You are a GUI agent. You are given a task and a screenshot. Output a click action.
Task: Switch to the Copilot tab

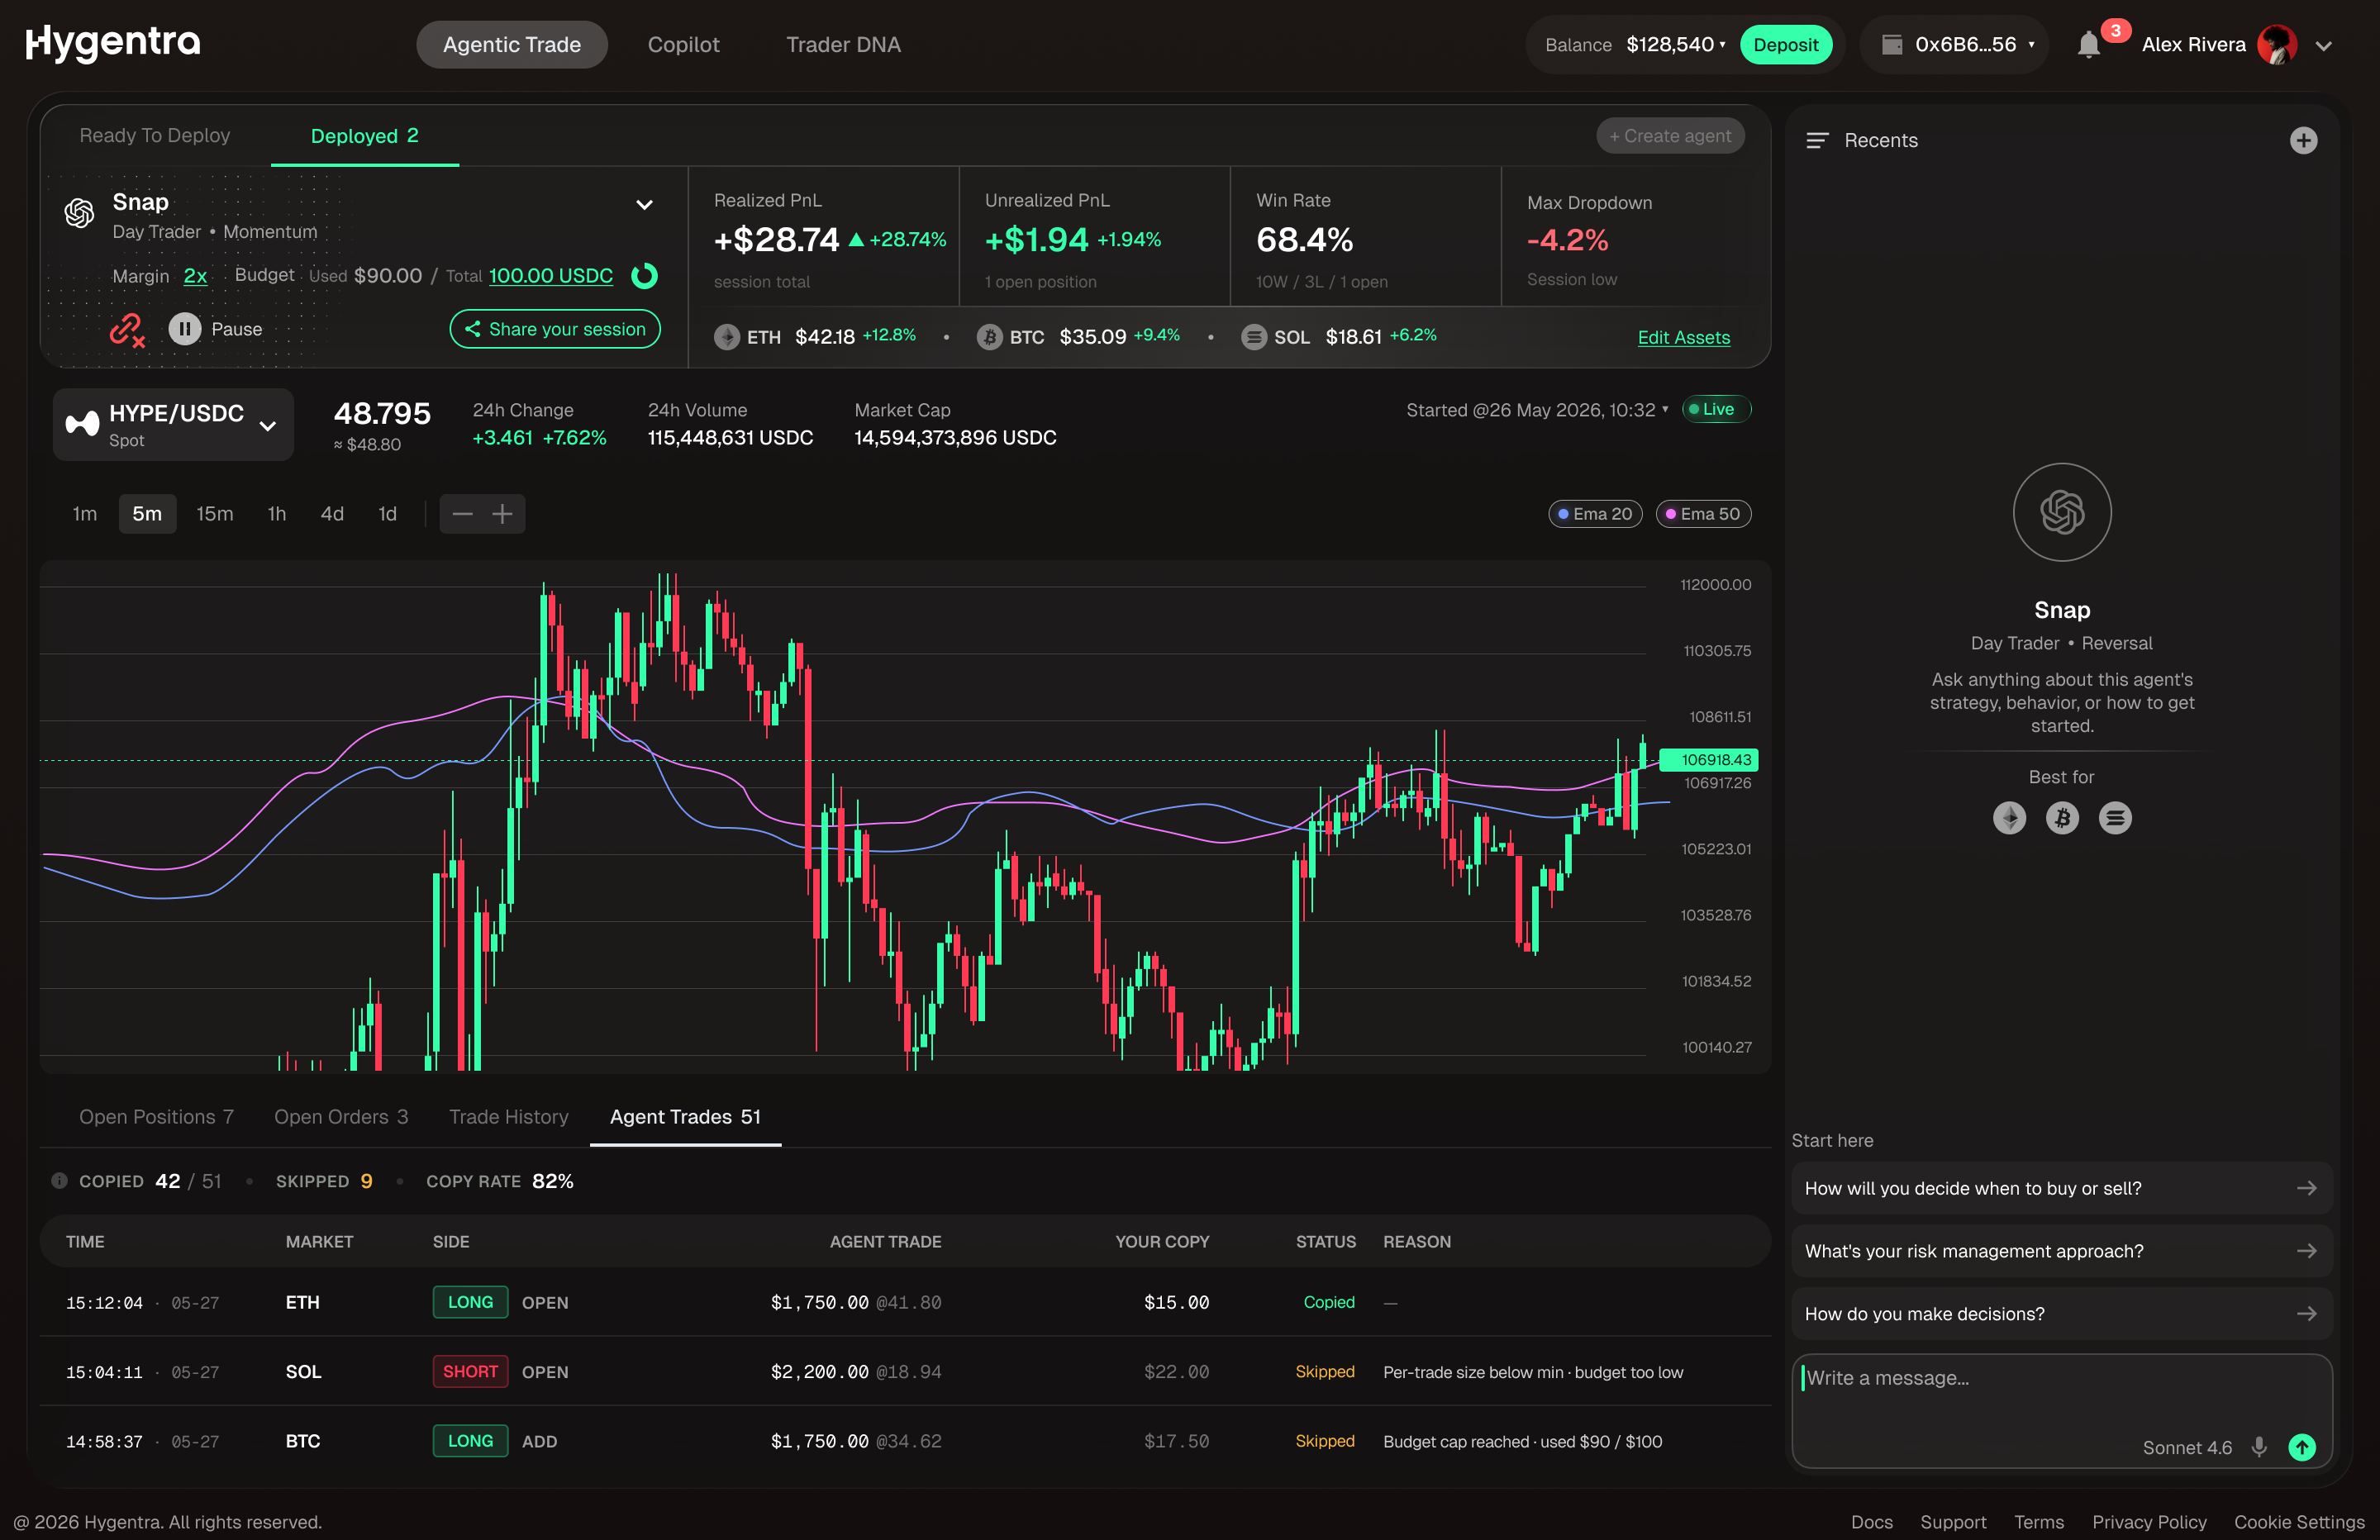coord(683,45)
